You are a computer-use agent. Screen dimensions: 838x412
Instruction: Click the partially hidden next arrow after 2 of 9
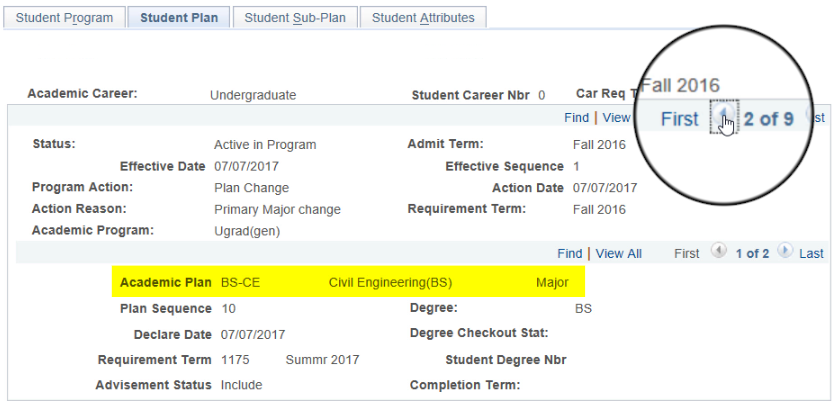(813, 117)
